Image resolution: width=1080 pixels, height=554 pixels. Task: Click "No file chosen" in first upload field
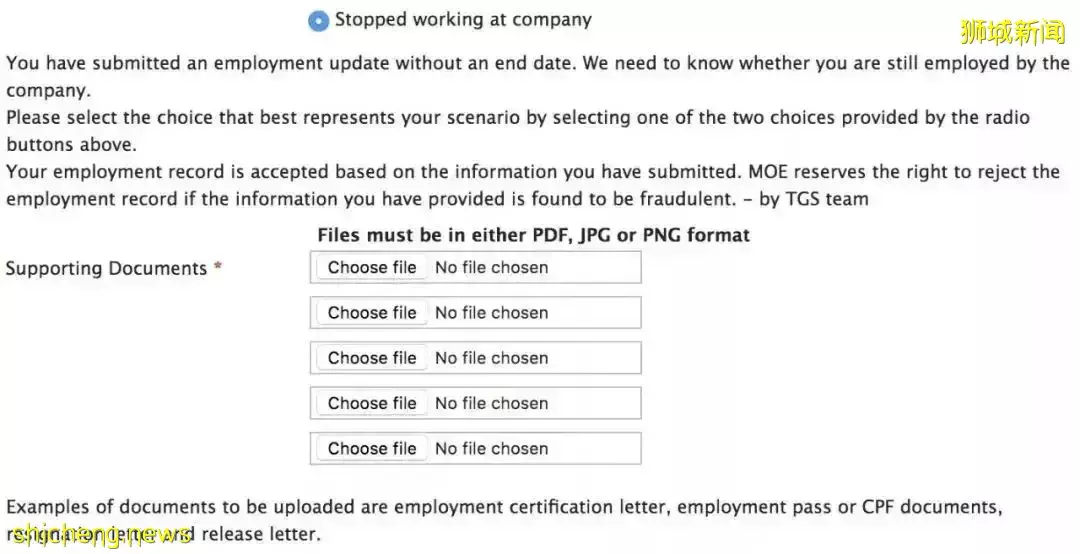(x=491, y=268)
